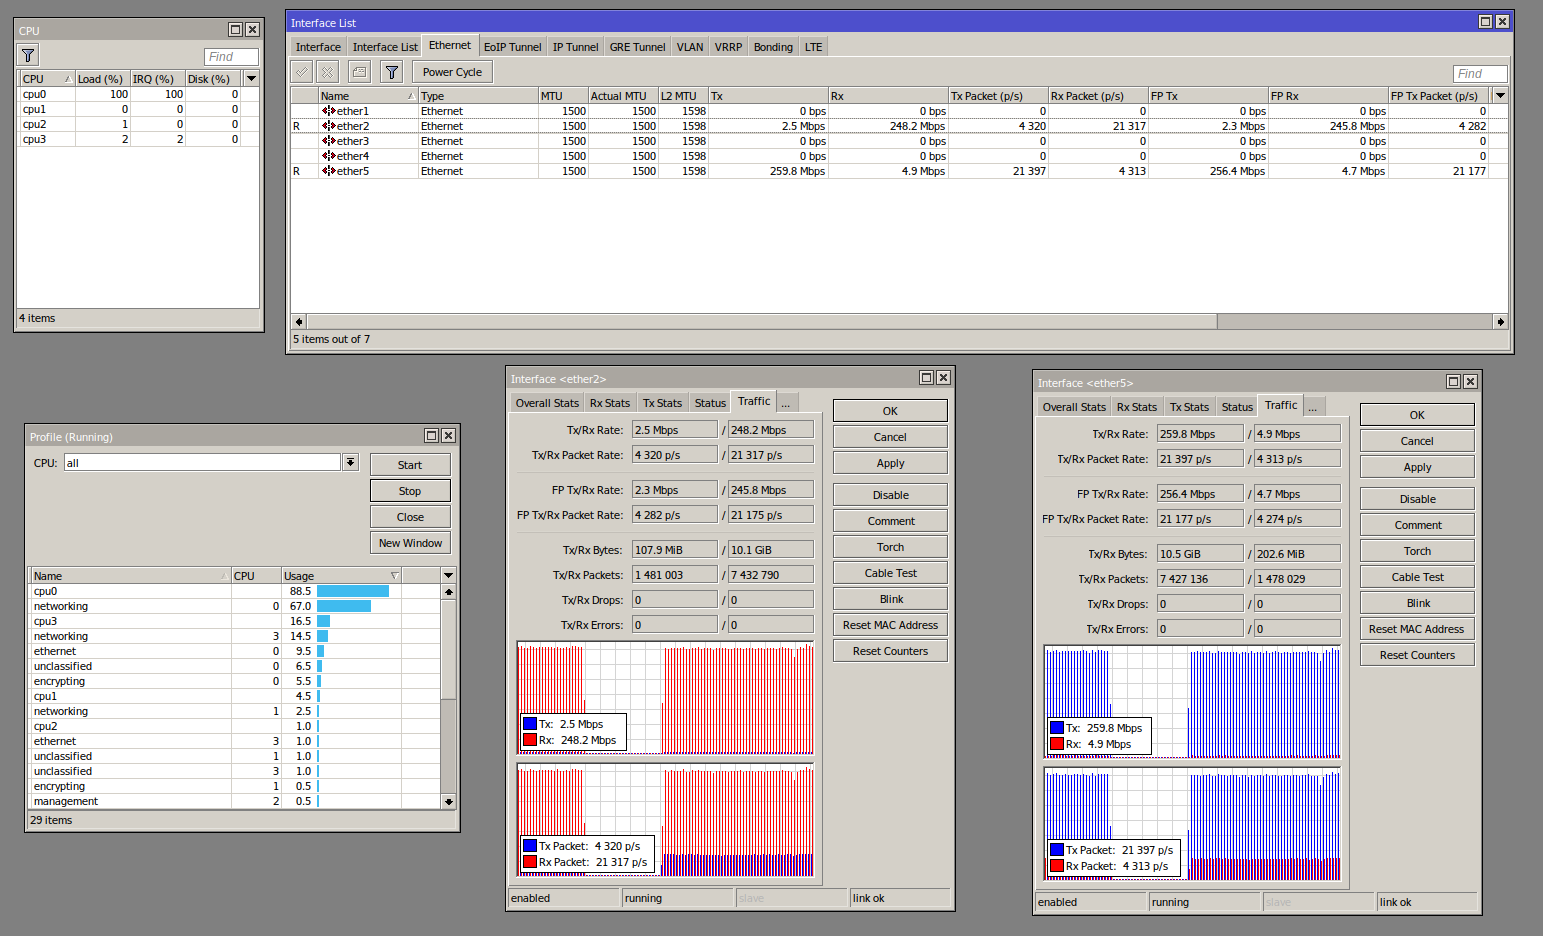Click the enable checkmark icon in Interface List

[302, 72]
